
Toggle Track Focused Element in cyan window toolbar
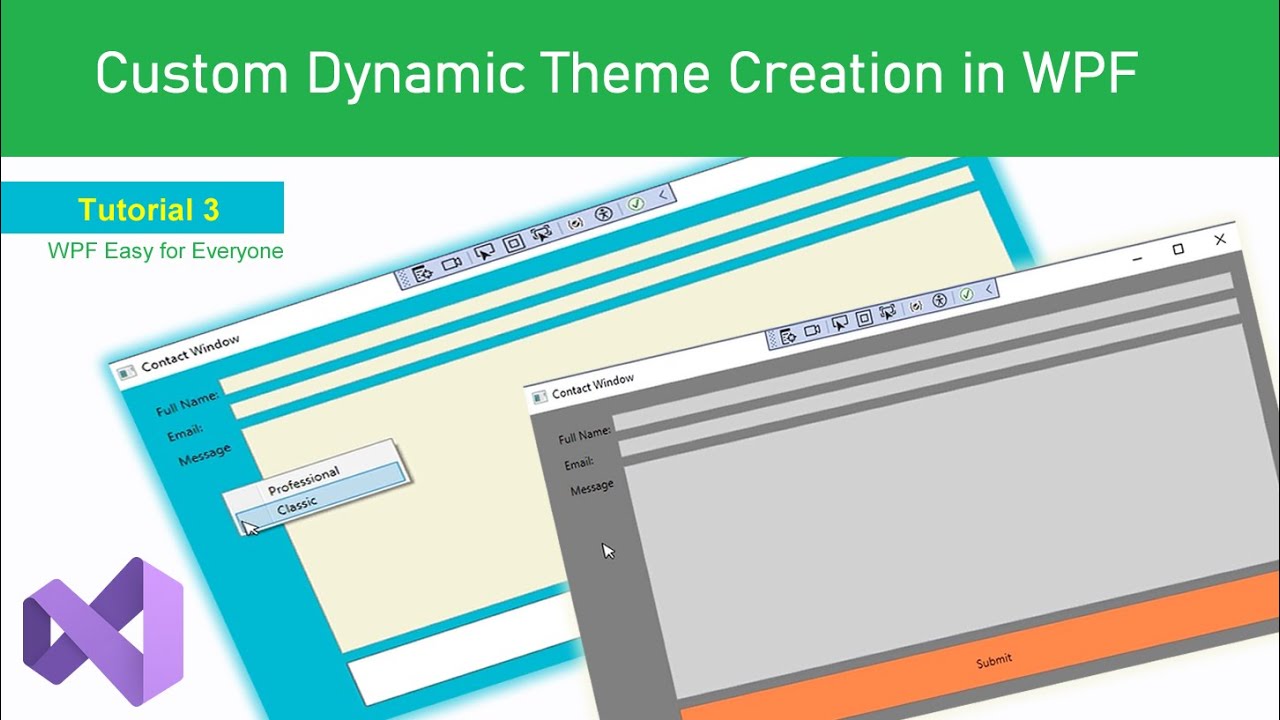(x=541, y=234)
